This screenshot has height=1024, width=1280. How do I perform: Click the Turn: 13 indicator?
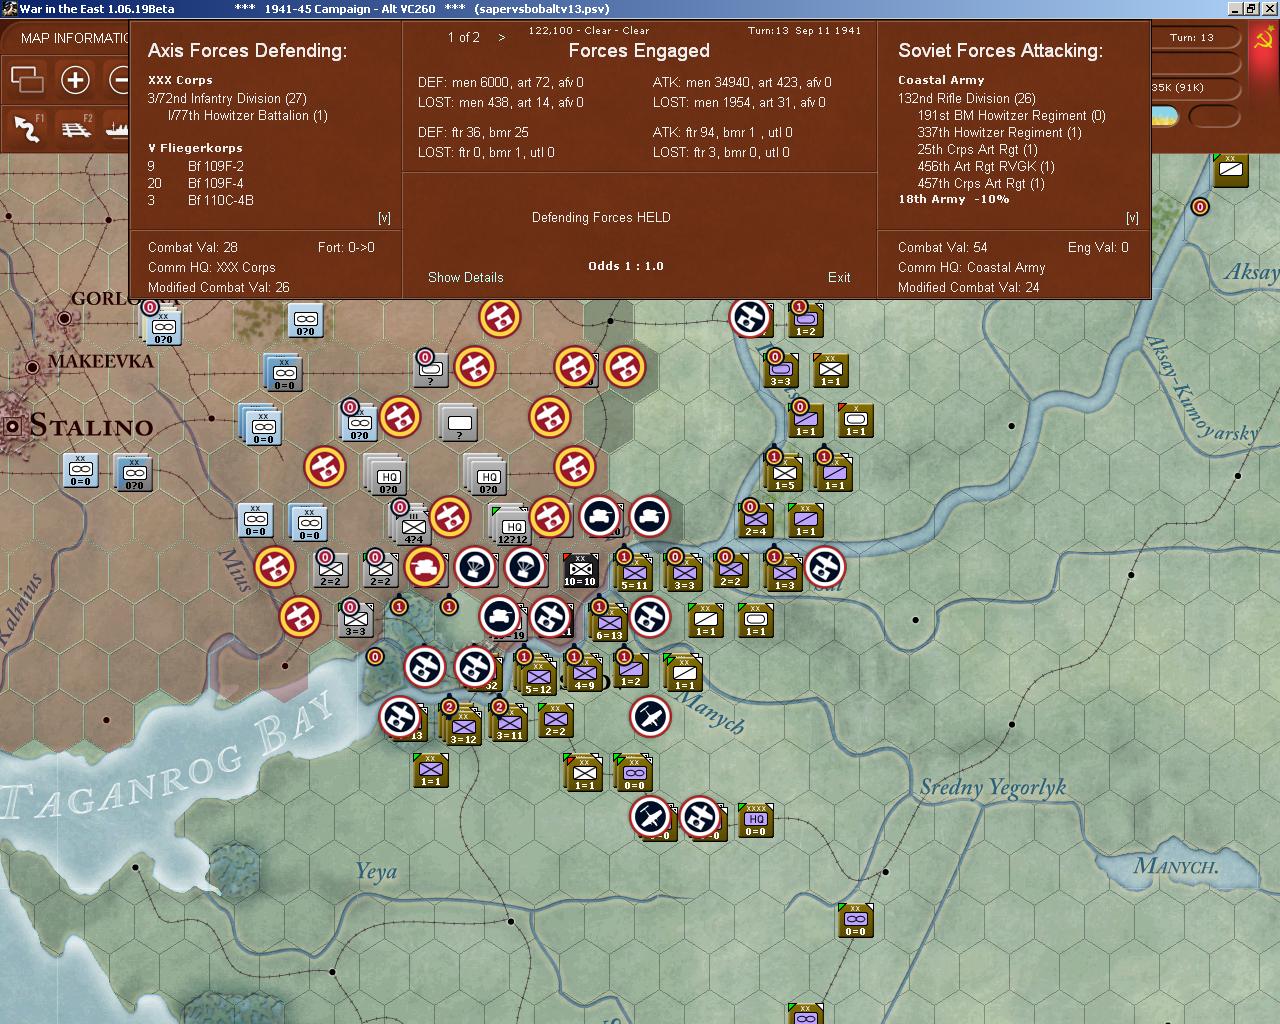(1191, 37)
